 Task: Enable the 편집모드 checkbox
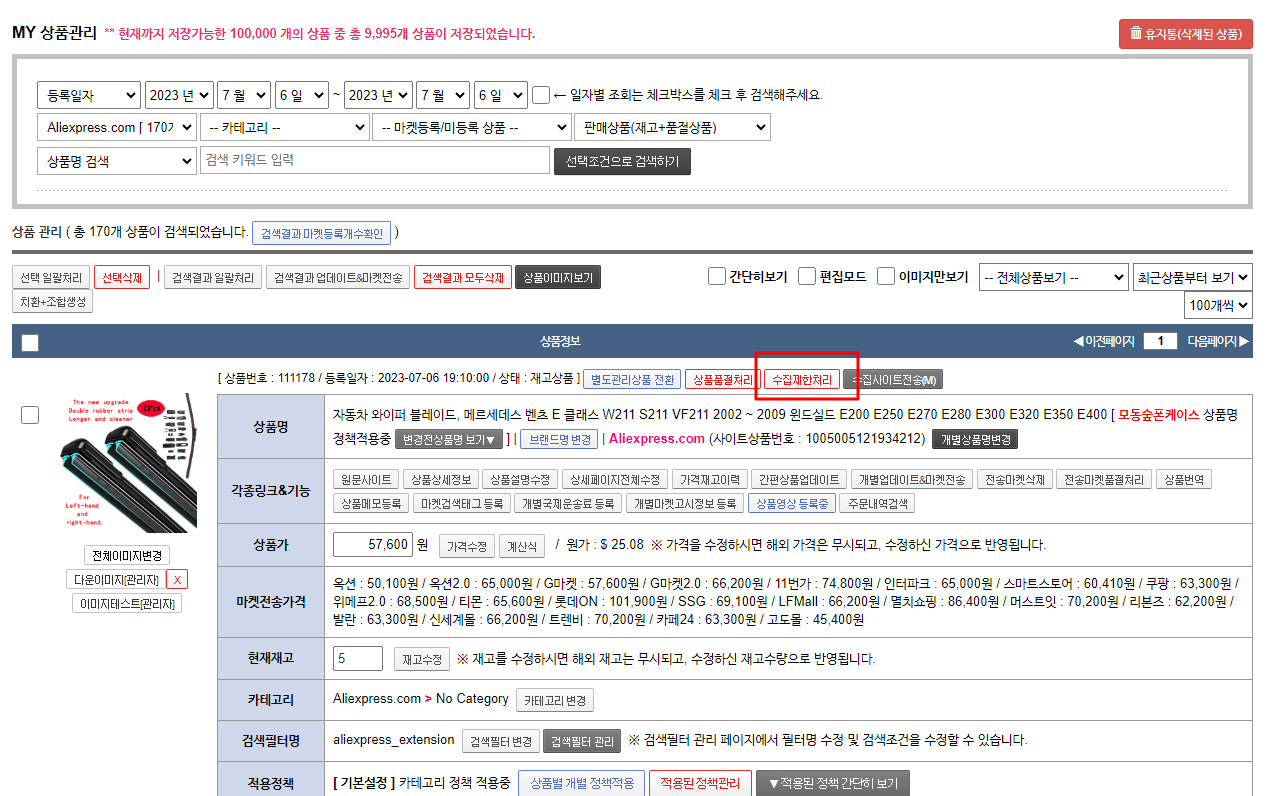(x=807, y=277)
